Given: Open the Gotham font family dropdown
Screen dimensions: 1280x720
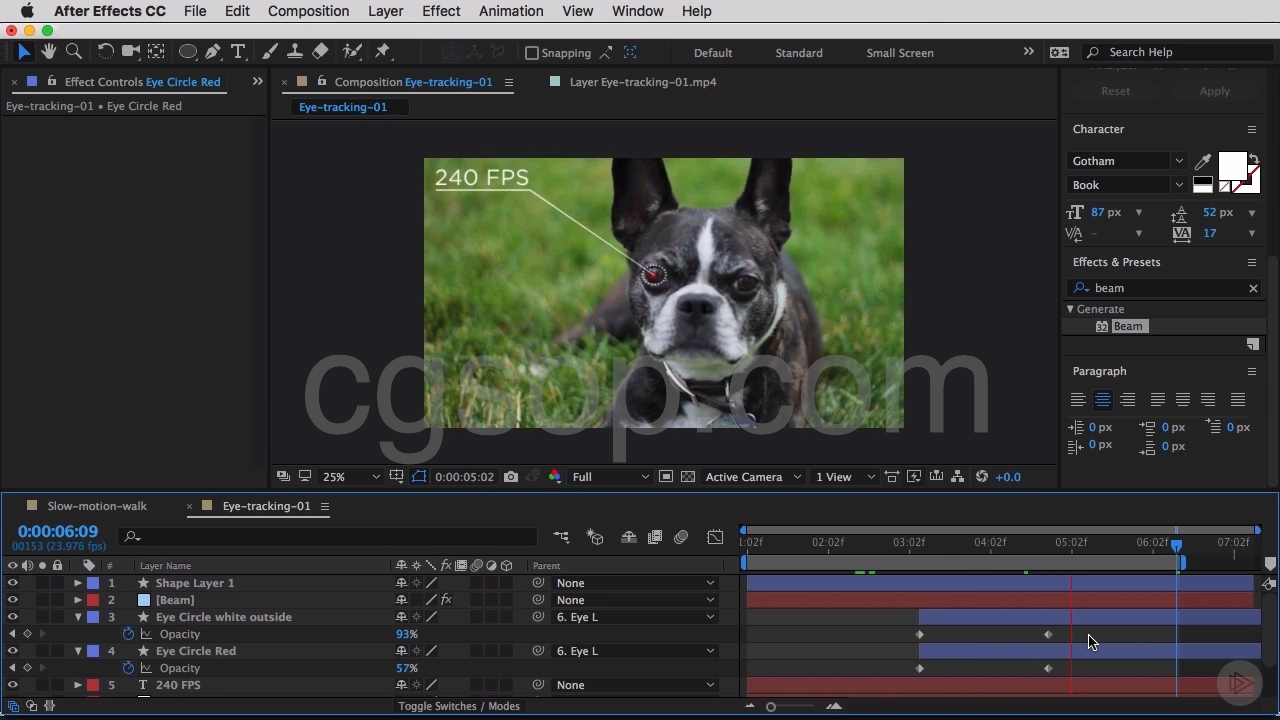Looking at the screenshot, I should tap(1127, 161).
